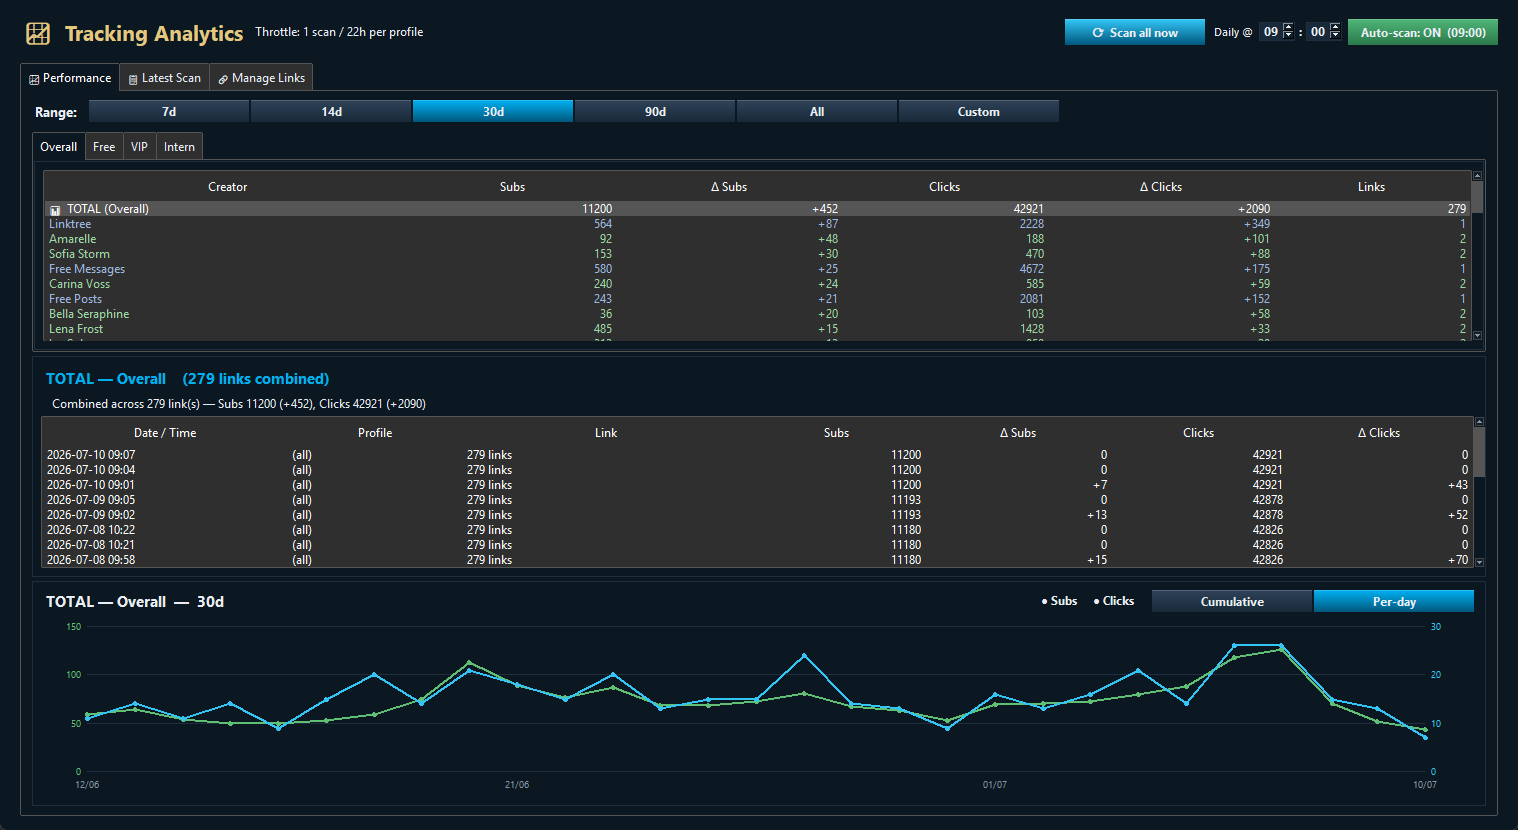Set range to 30d

[493, 111]
